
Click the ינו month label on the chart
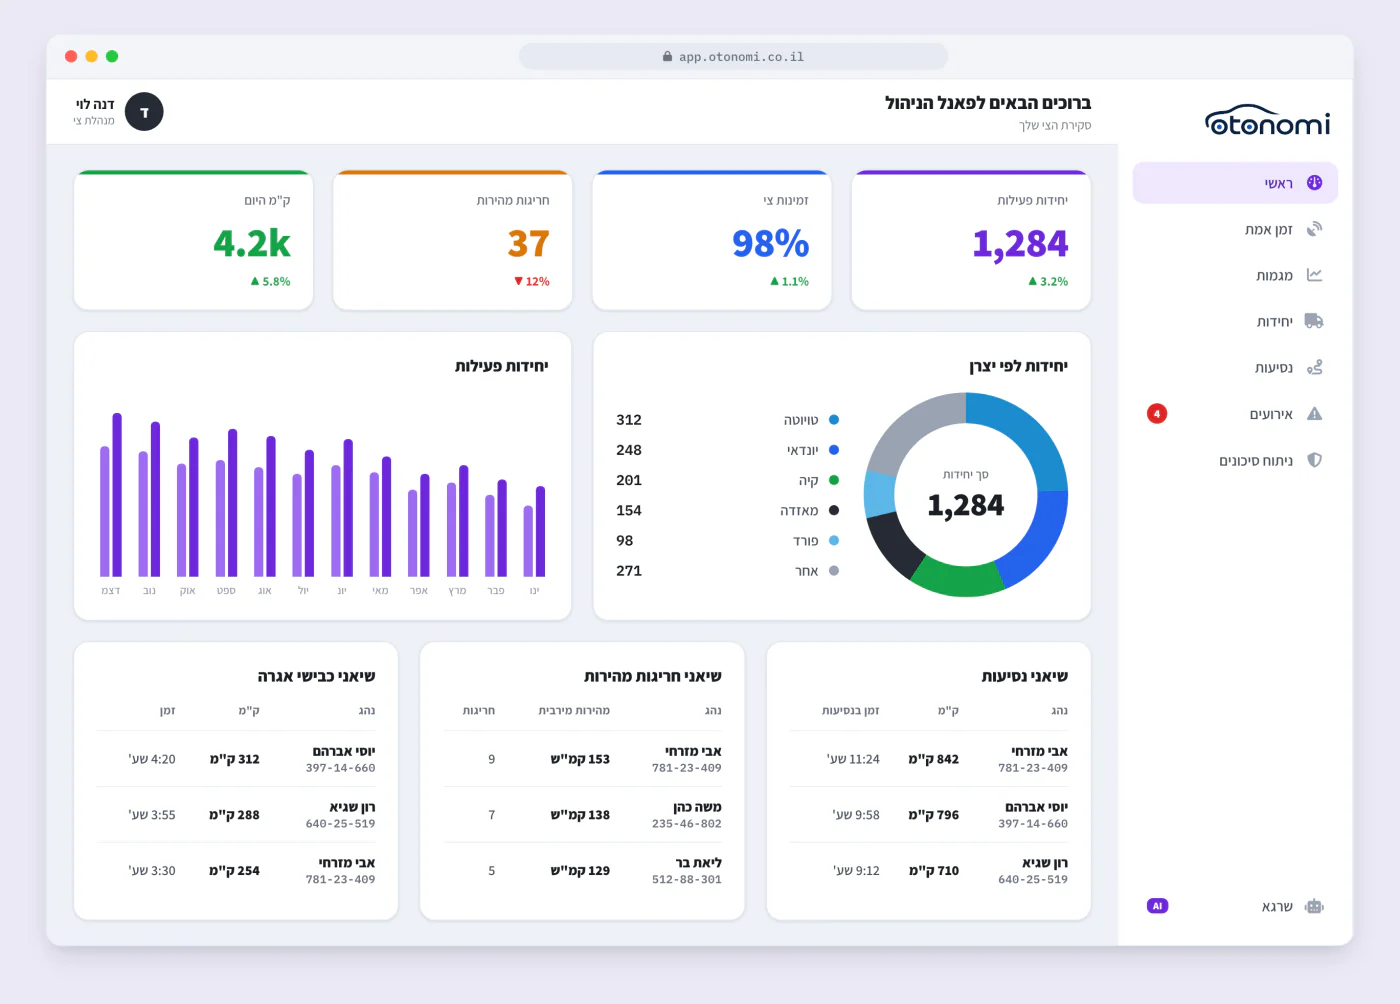(x=534, y=591)
